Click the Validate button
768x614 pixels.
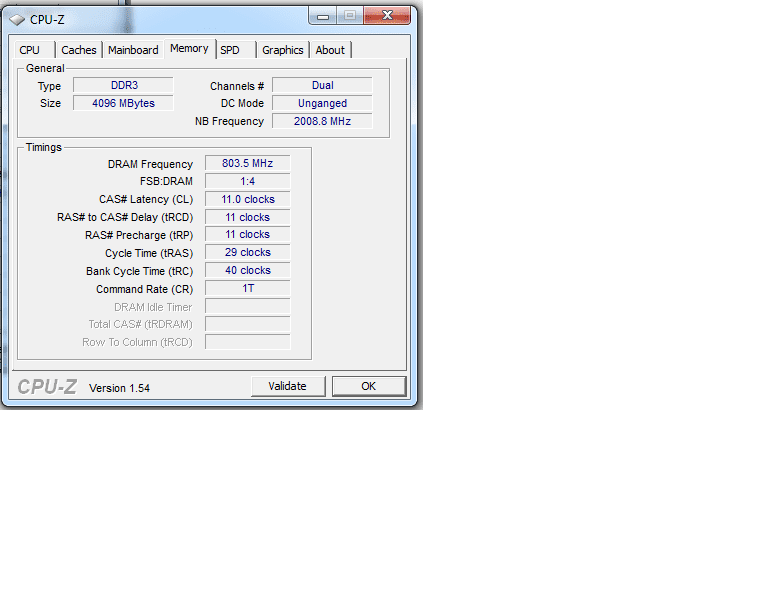tap(288, 386)
